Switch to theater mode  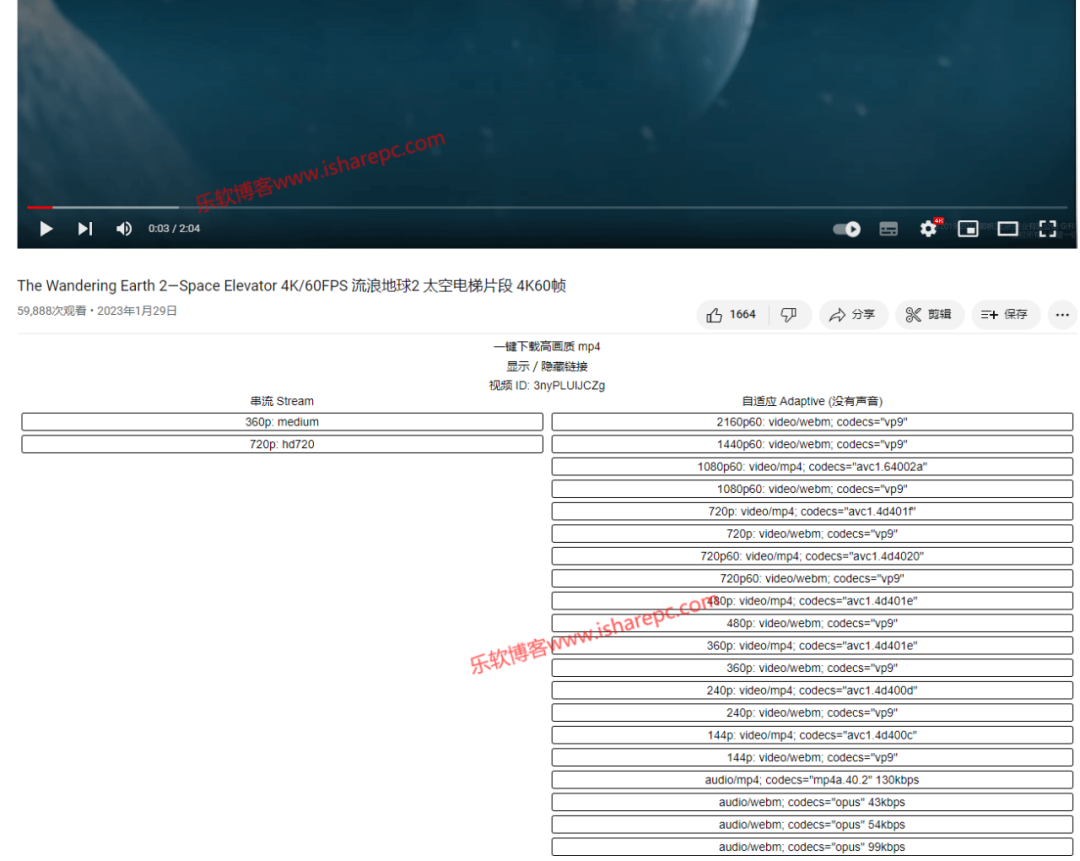1008,229
